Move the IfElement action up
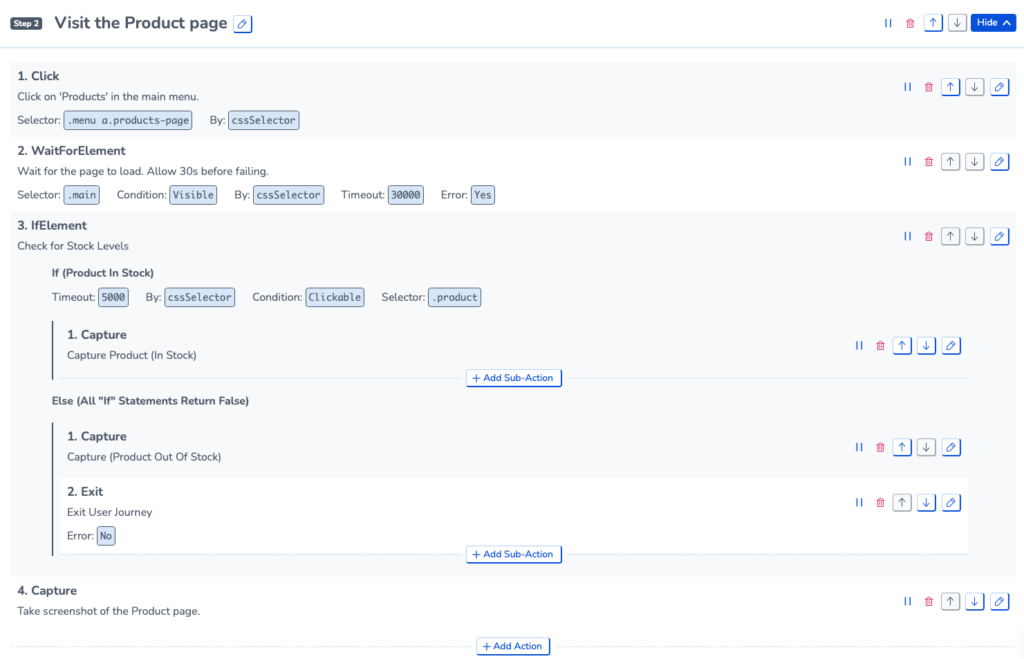Screen dimensions: 1024x659 point(950,236)
